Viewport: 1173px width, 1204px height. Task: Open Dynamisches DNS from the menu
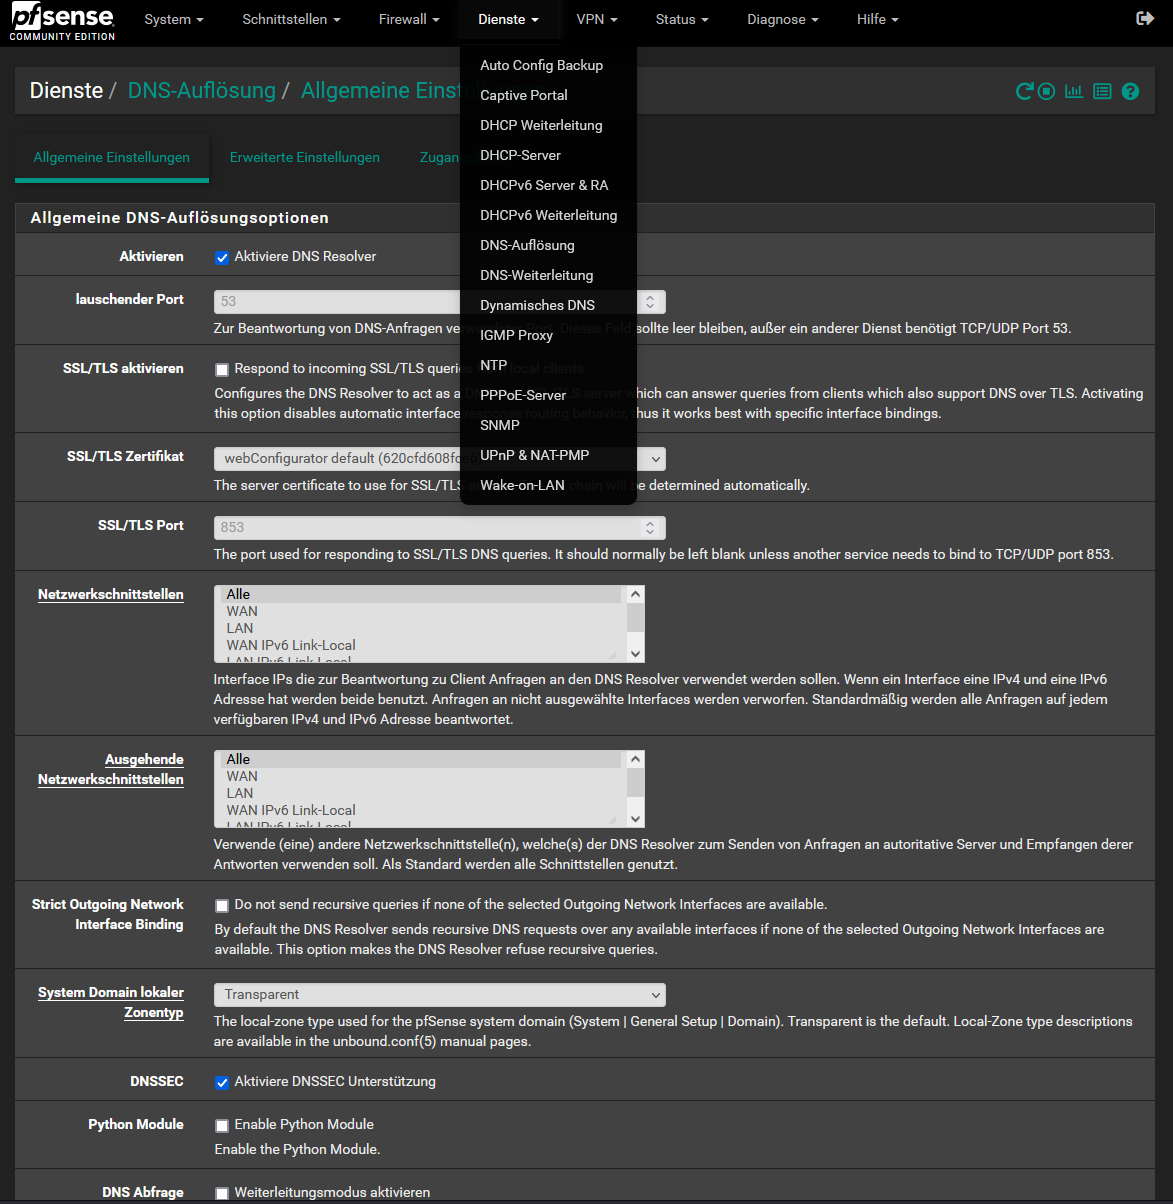548,305
